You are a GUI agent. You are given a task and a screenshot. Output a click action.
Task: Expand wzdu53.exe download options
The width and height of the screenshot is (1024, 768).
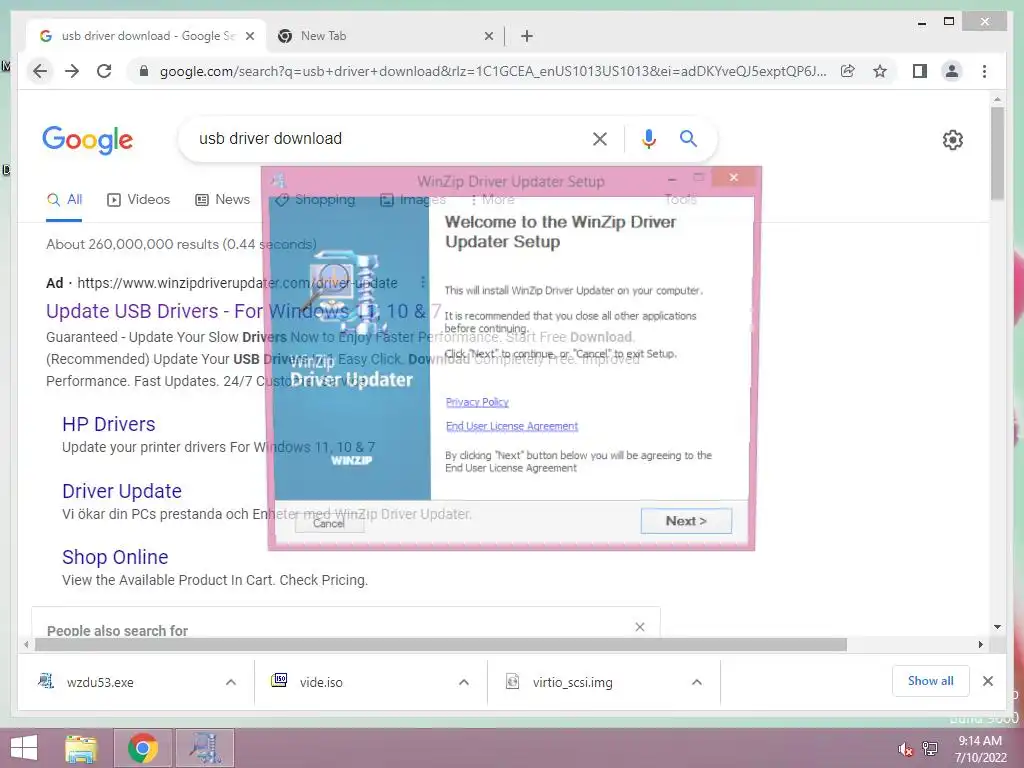coord(231,682)
